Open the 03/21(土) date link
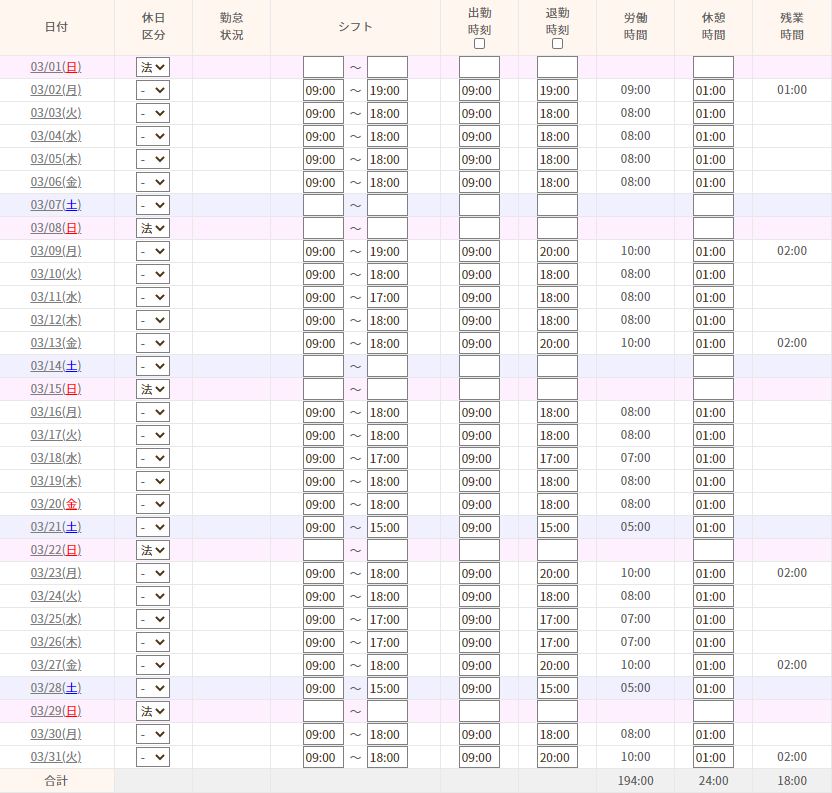 click(56, 527)
